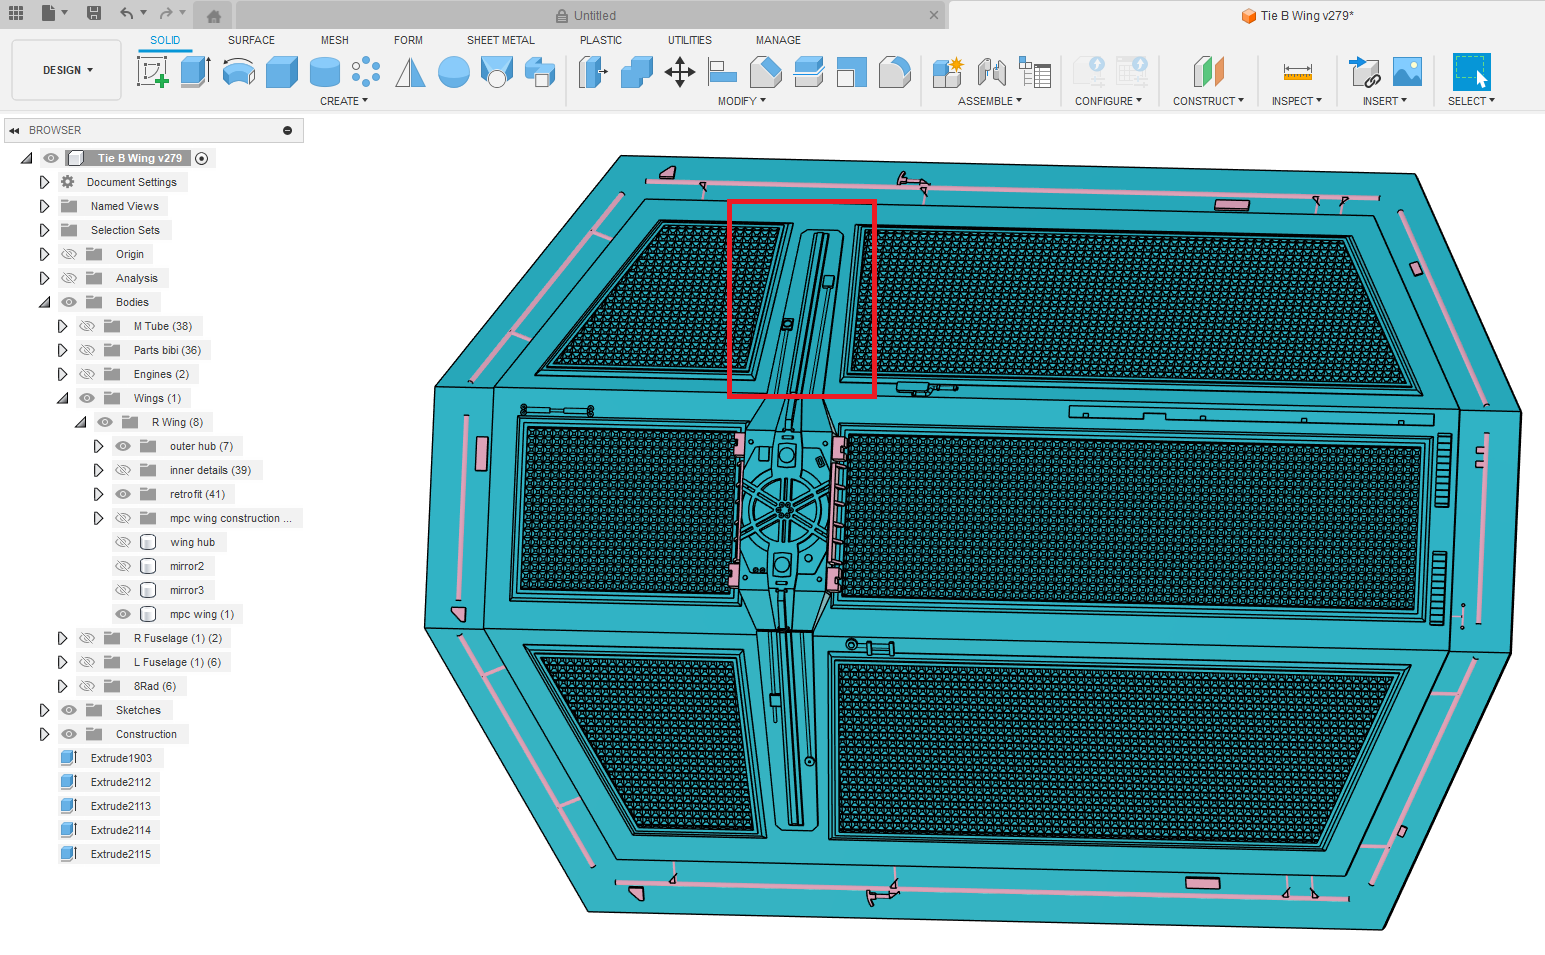Open the Pattern tool
This screenshot has height=955, width=1545.
tap(367, 72)
